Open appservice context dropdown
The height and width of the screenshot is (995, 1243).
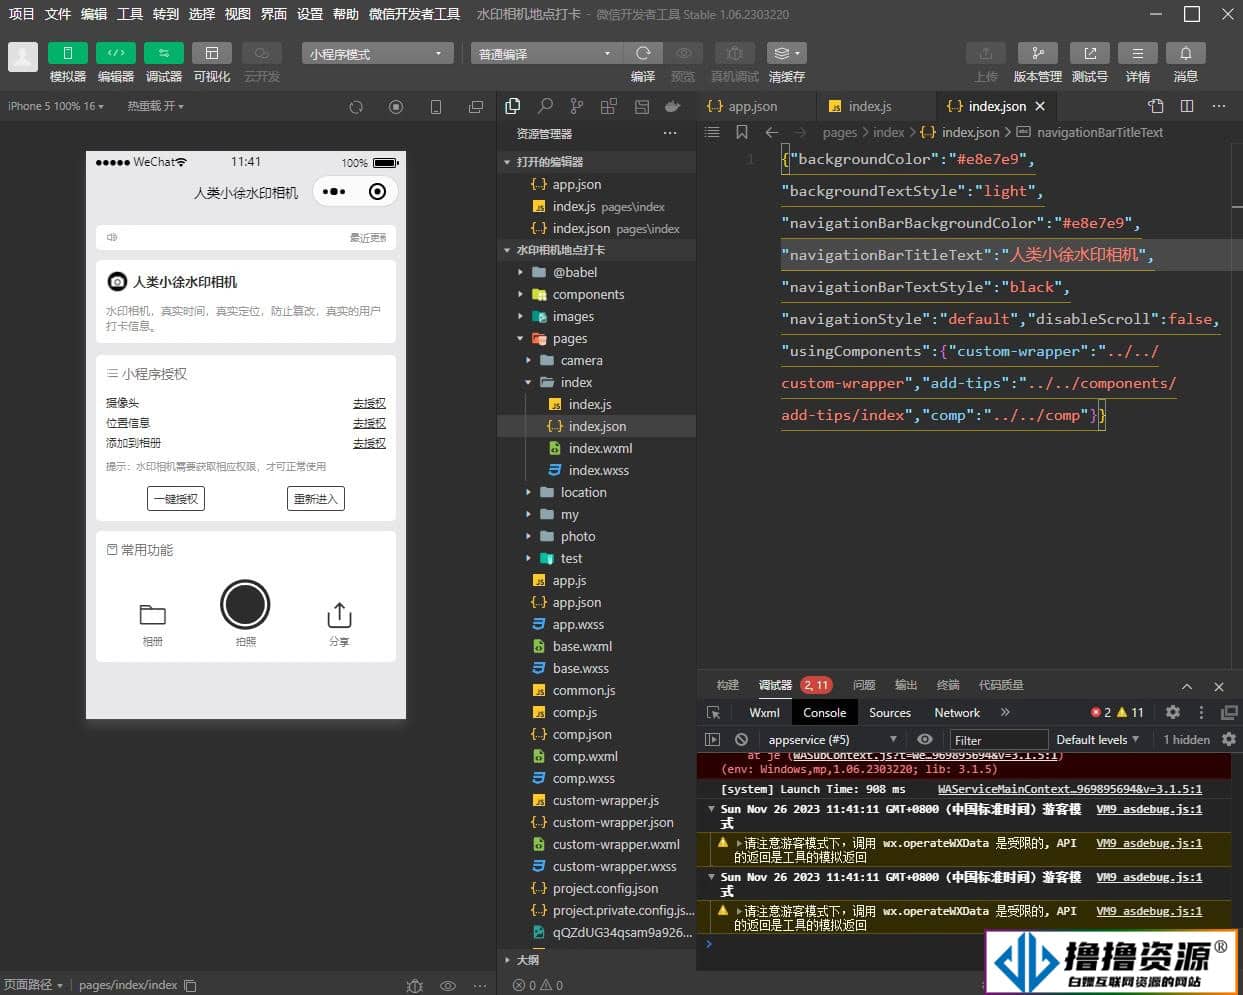832,739
